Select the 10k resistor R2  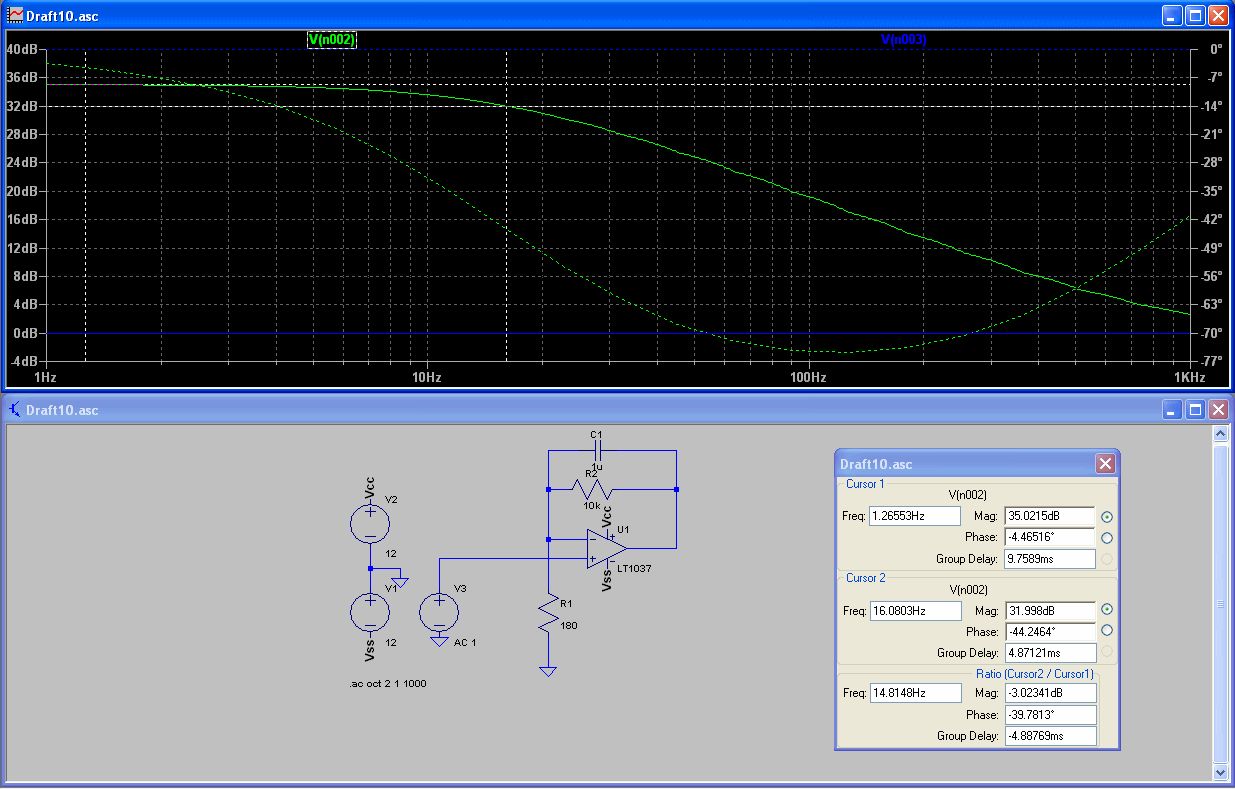pos(591,489)
